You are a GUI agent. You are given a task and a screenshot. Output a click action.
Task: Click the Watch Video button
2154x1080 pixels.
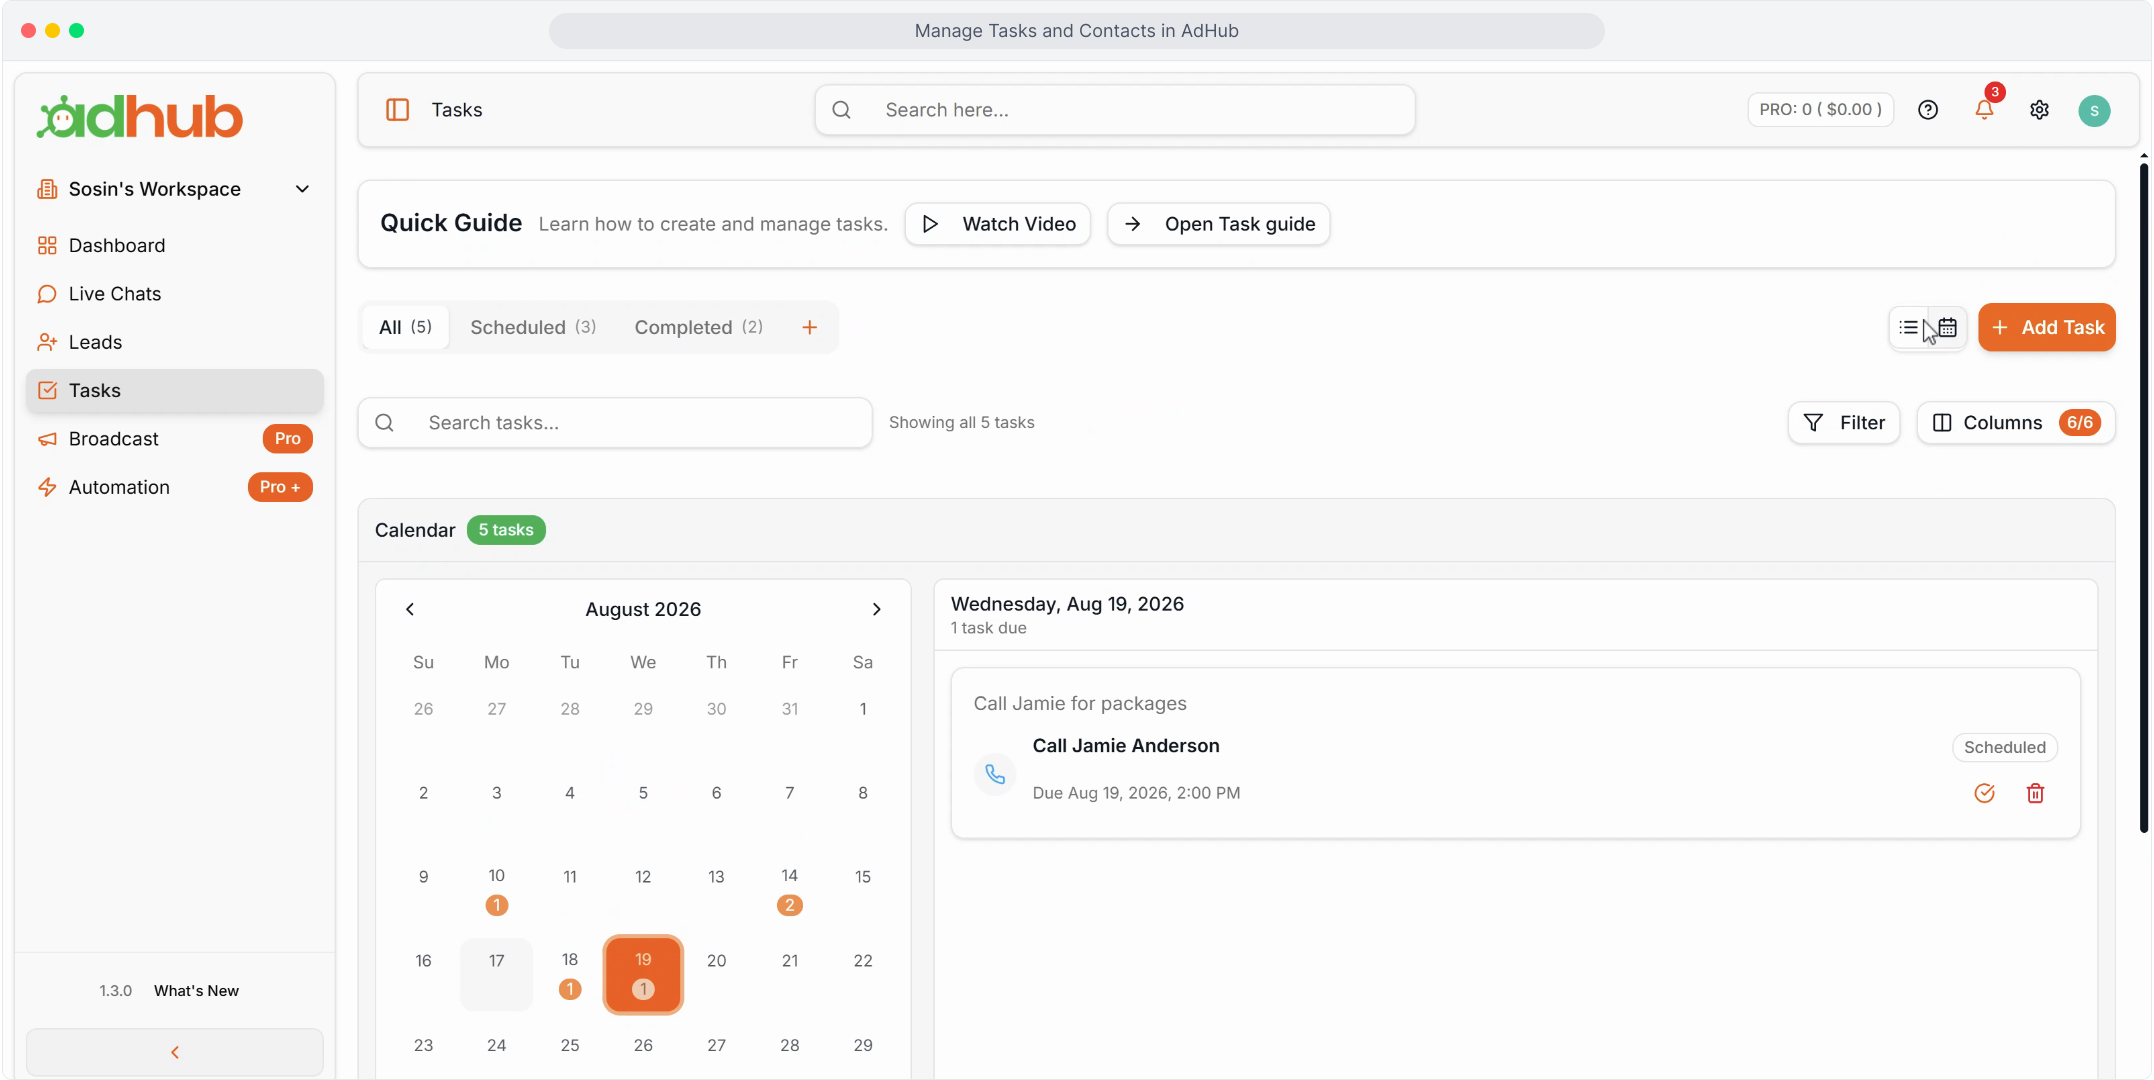[998, 224]
